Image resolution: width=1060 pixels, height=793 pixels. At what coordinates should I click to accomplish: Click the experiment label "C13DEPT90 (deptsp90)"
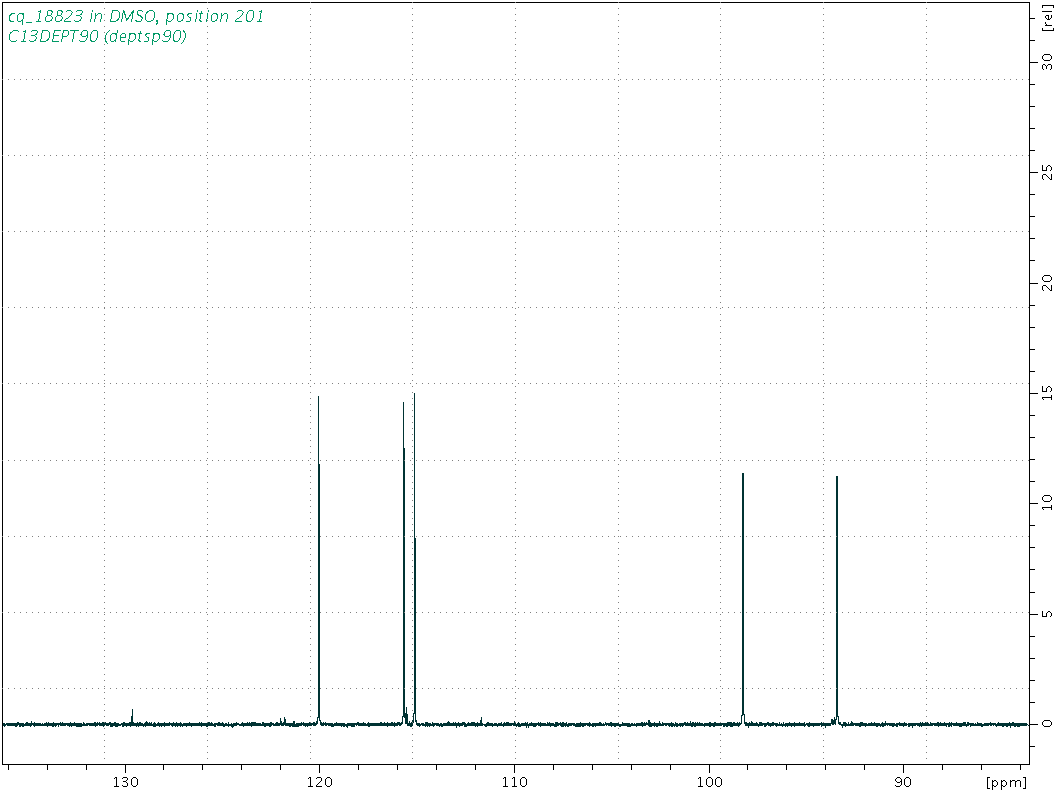[x=97, y=37]
